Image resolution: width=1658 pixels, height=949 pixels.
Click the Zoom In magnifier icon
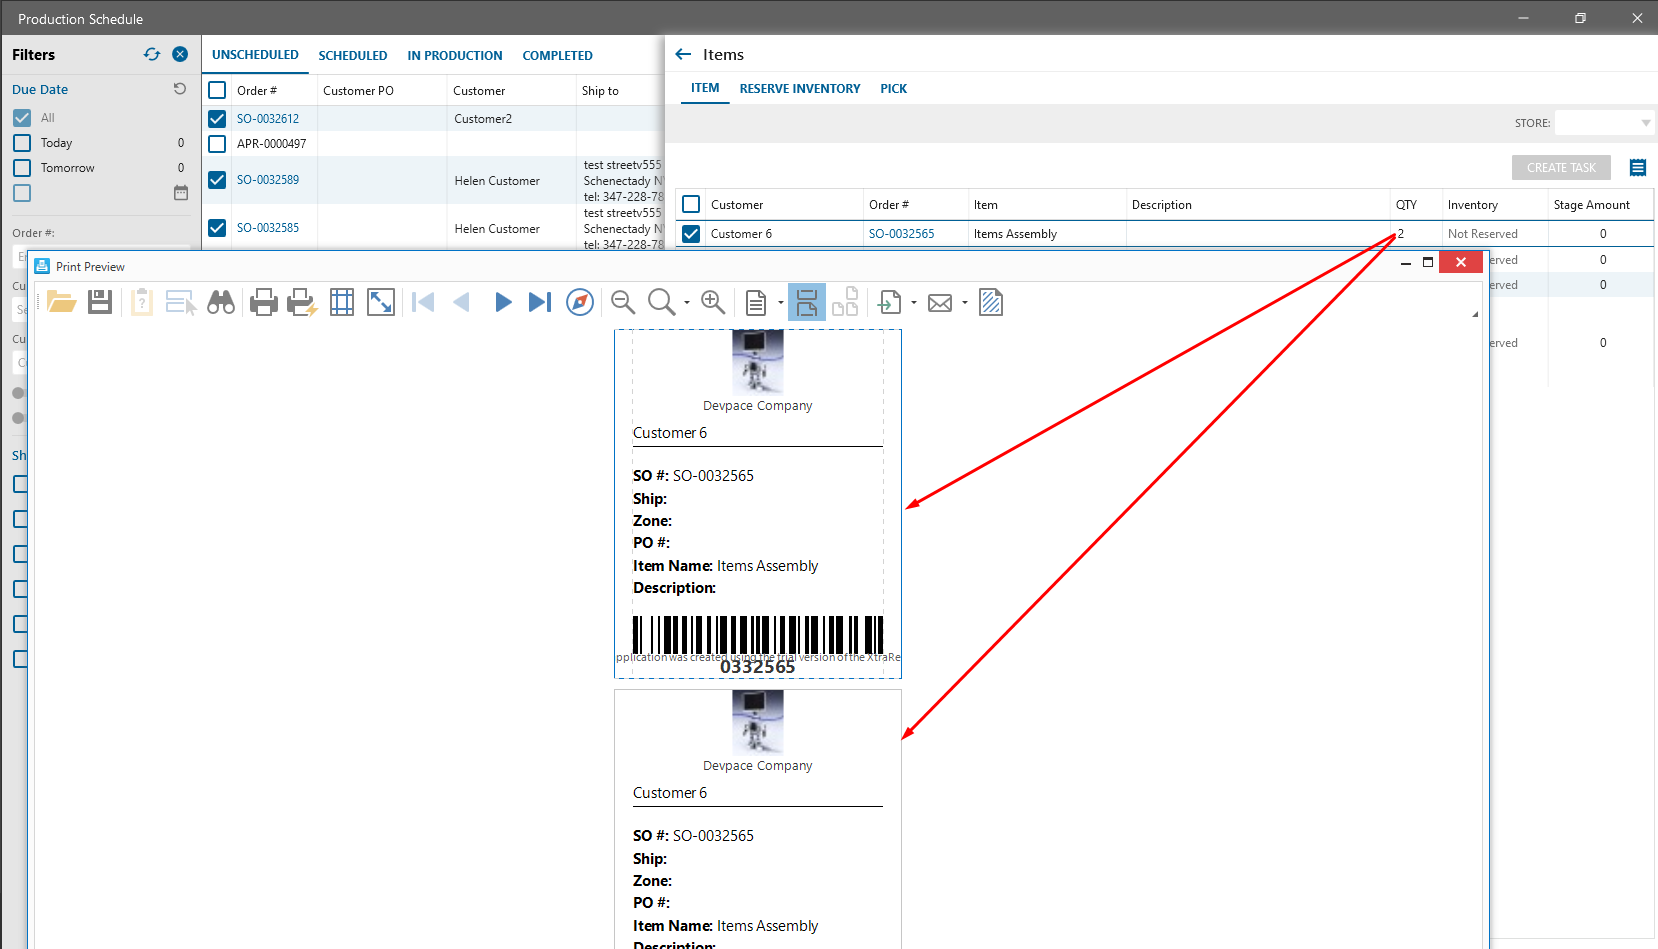tap(713, 302)
